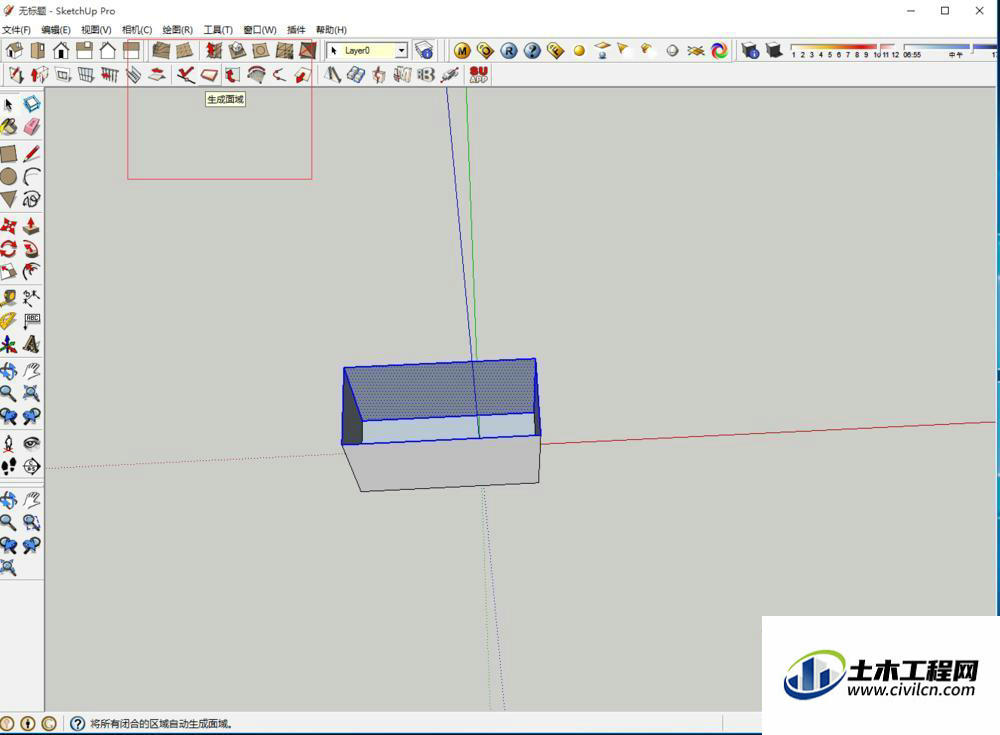Open the 相机(C) menu
Screen dimensions: 1000x735
pos(137,30)
